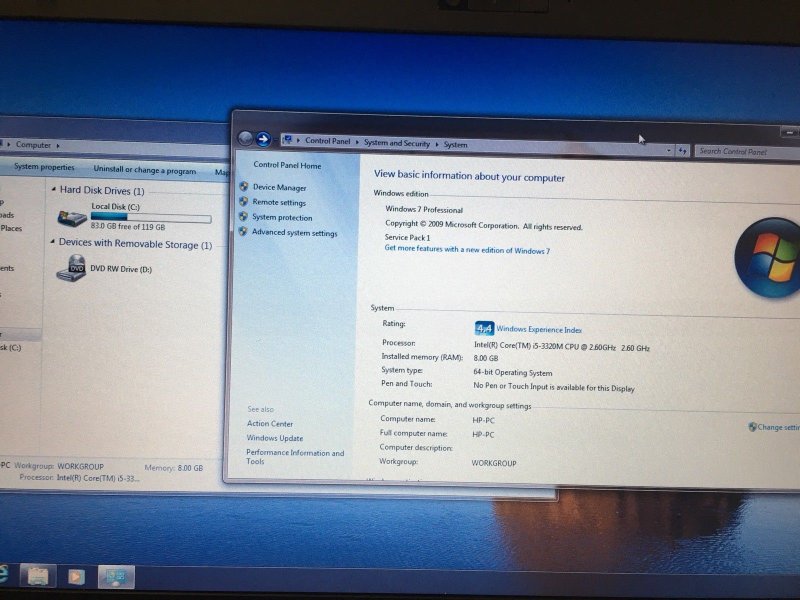Click Uninstall or change a program
The image size is (800, 600).
144,170
